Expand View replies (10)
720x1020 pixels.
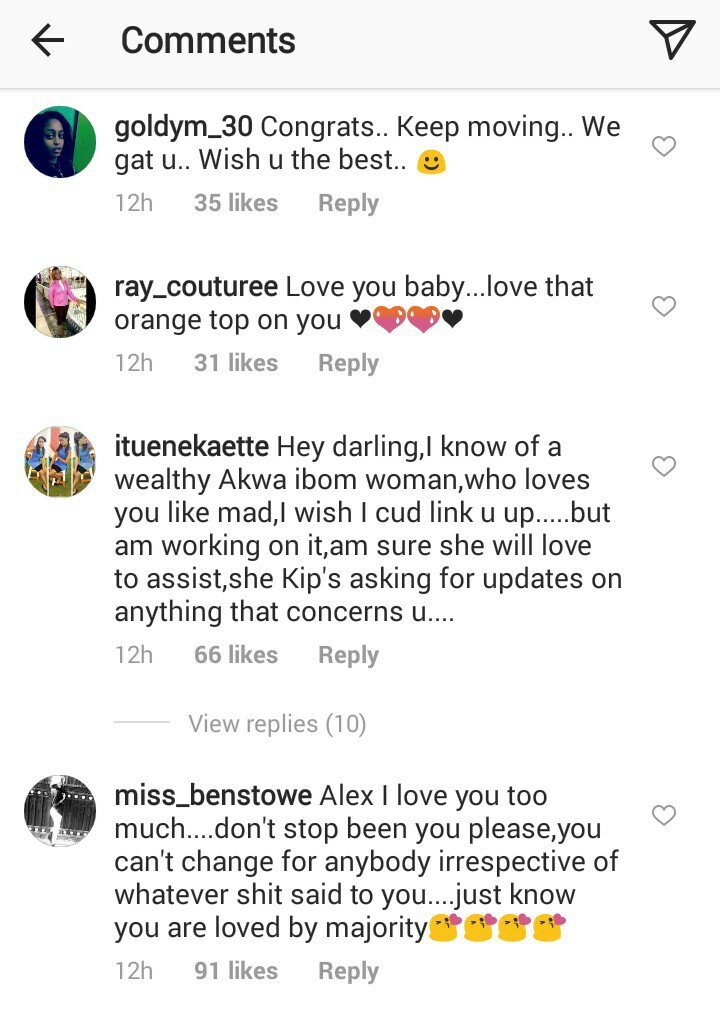[277, 723]
